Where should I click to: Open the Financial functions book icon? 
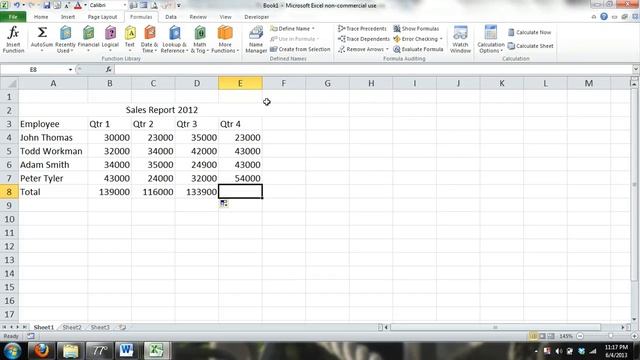click(88, 33)
